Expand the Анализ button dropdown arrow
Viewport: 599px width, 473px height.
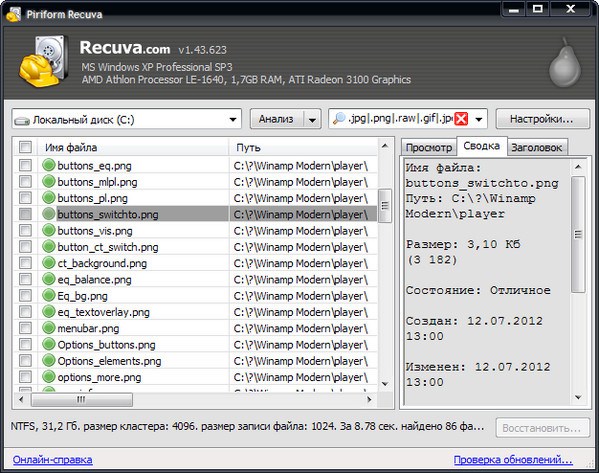coord(312,120)
